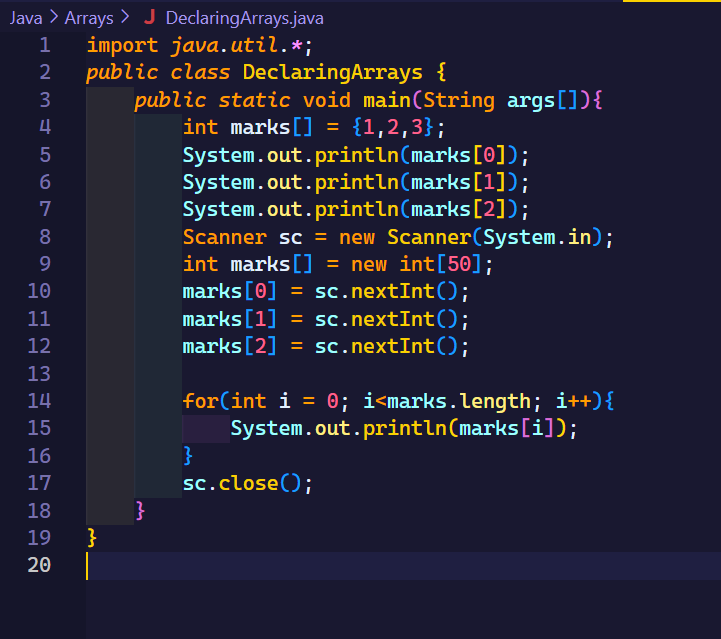Click the class name DeclaringArrays in code
The height and width of the screenshot is (639, 721).
[x=332, y=73]
